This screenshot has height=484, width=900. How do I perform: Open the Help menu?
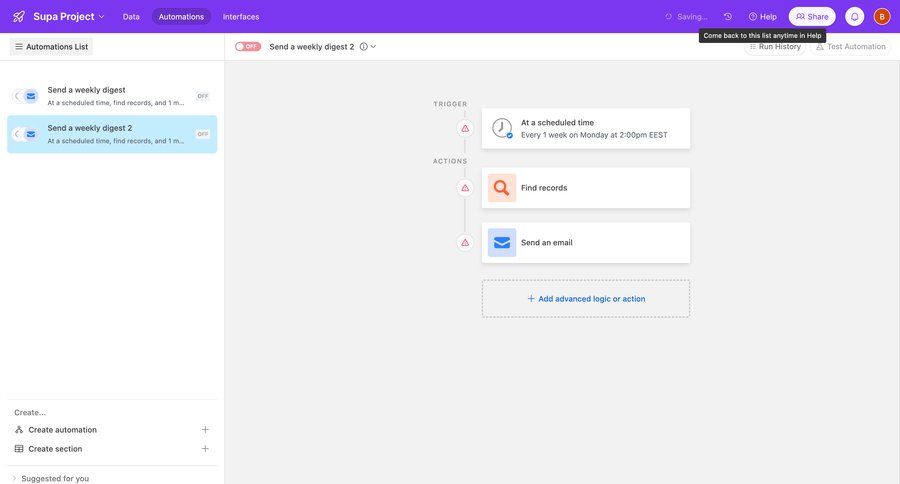pos(762,17)
